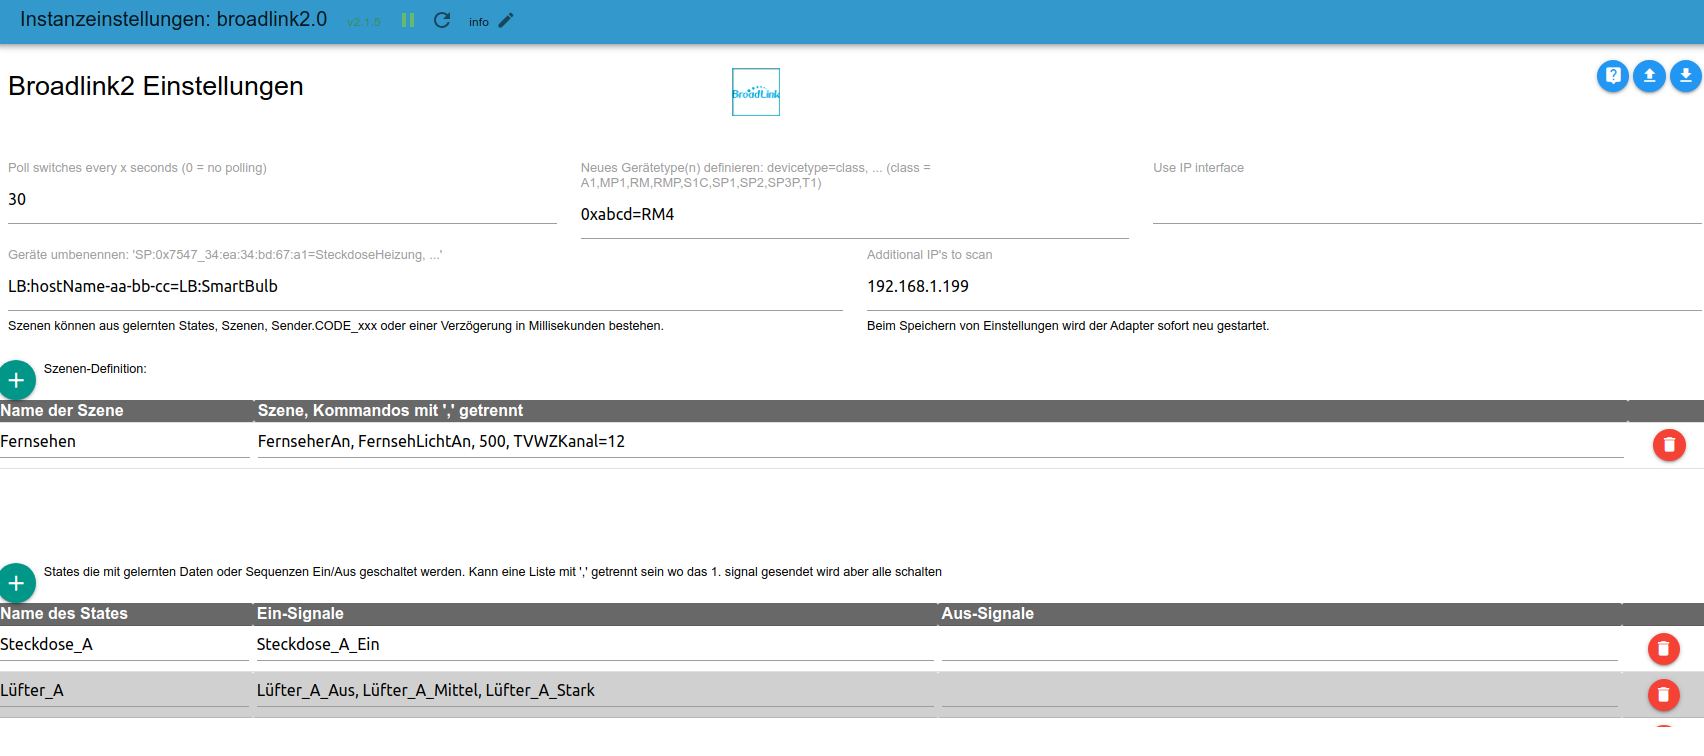Click the 'Additional IP's to scan' label

point(930,255)
